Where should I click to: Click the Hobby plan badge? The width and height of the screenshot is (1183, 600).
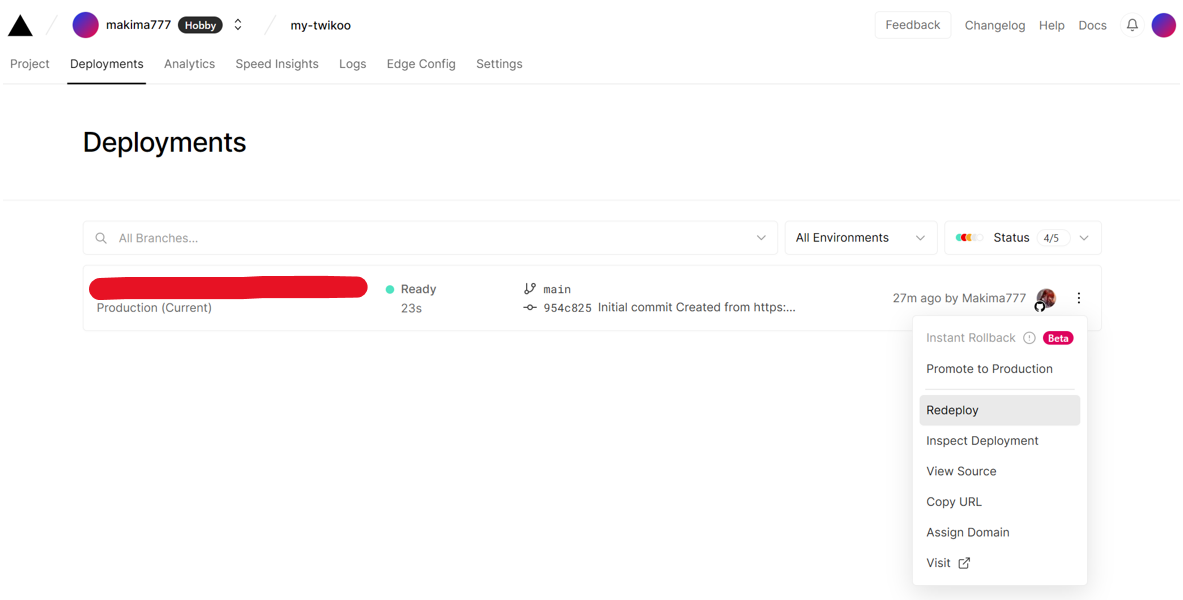(200, 25)
